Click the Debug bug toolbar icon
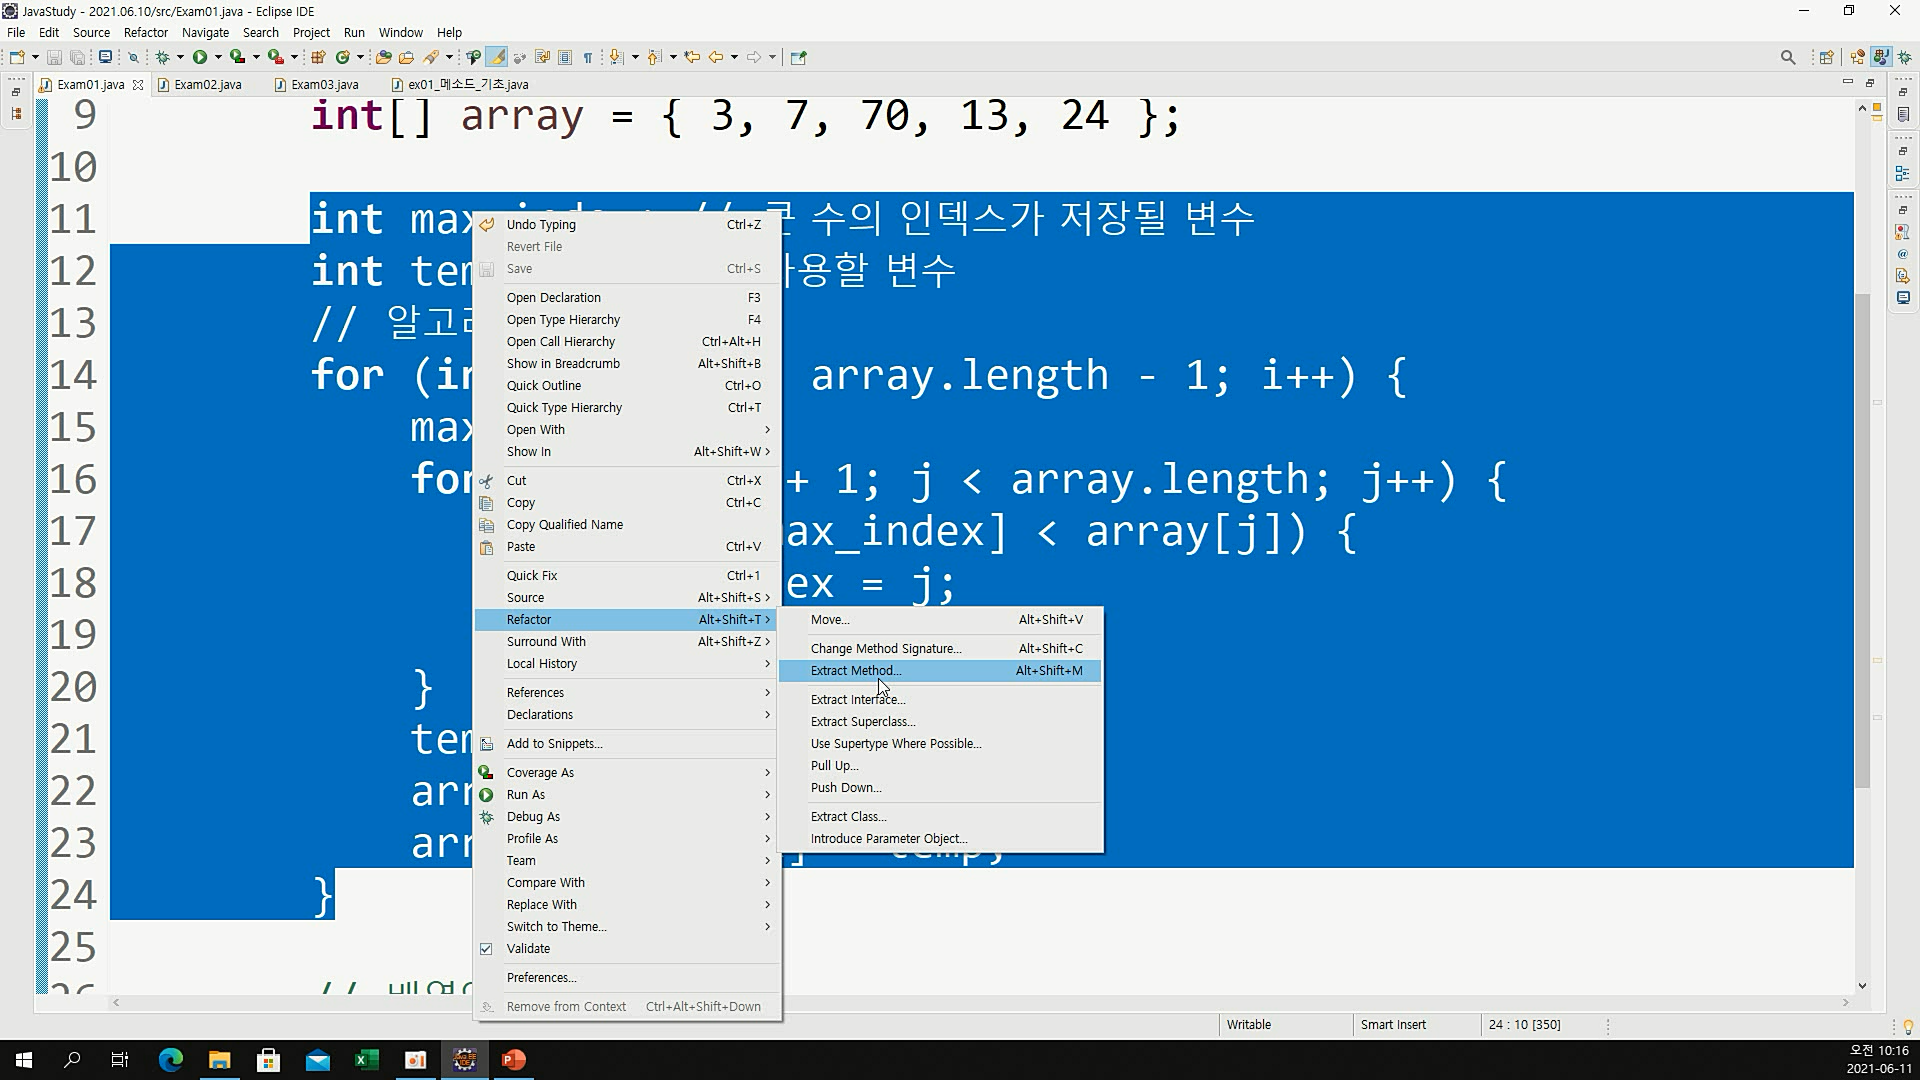 point(163,57)
